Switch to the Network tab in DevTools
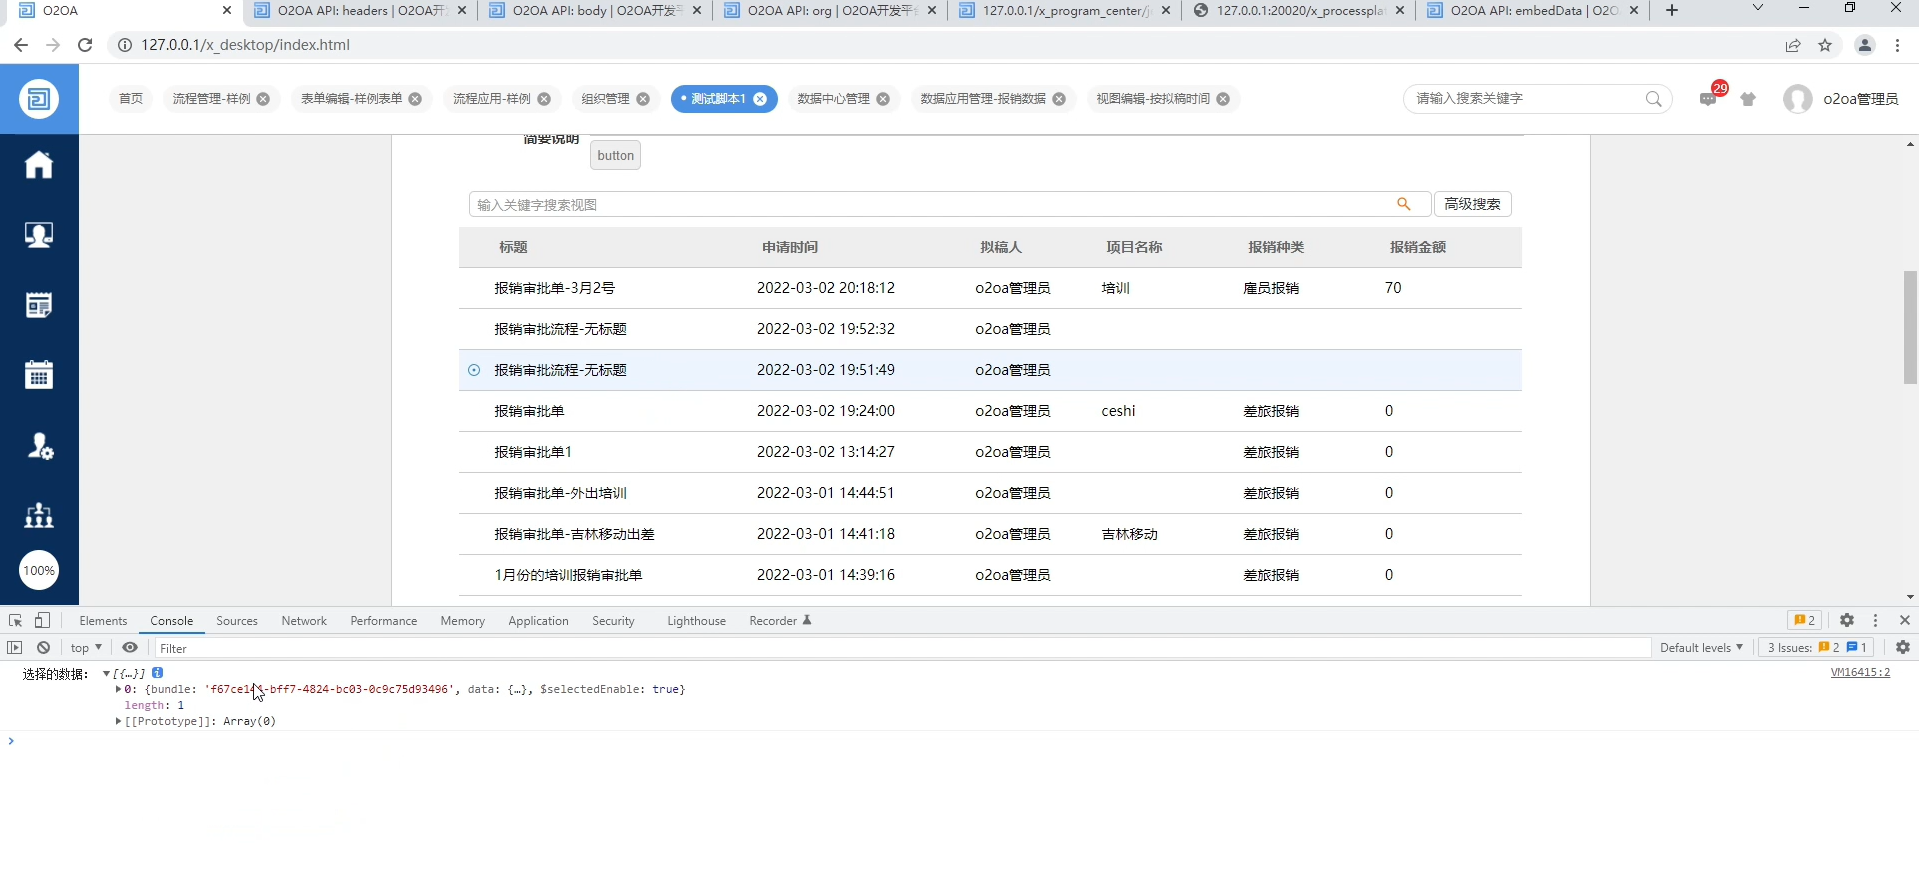This screenshot has height=886, width=1919. coord(304,621)
